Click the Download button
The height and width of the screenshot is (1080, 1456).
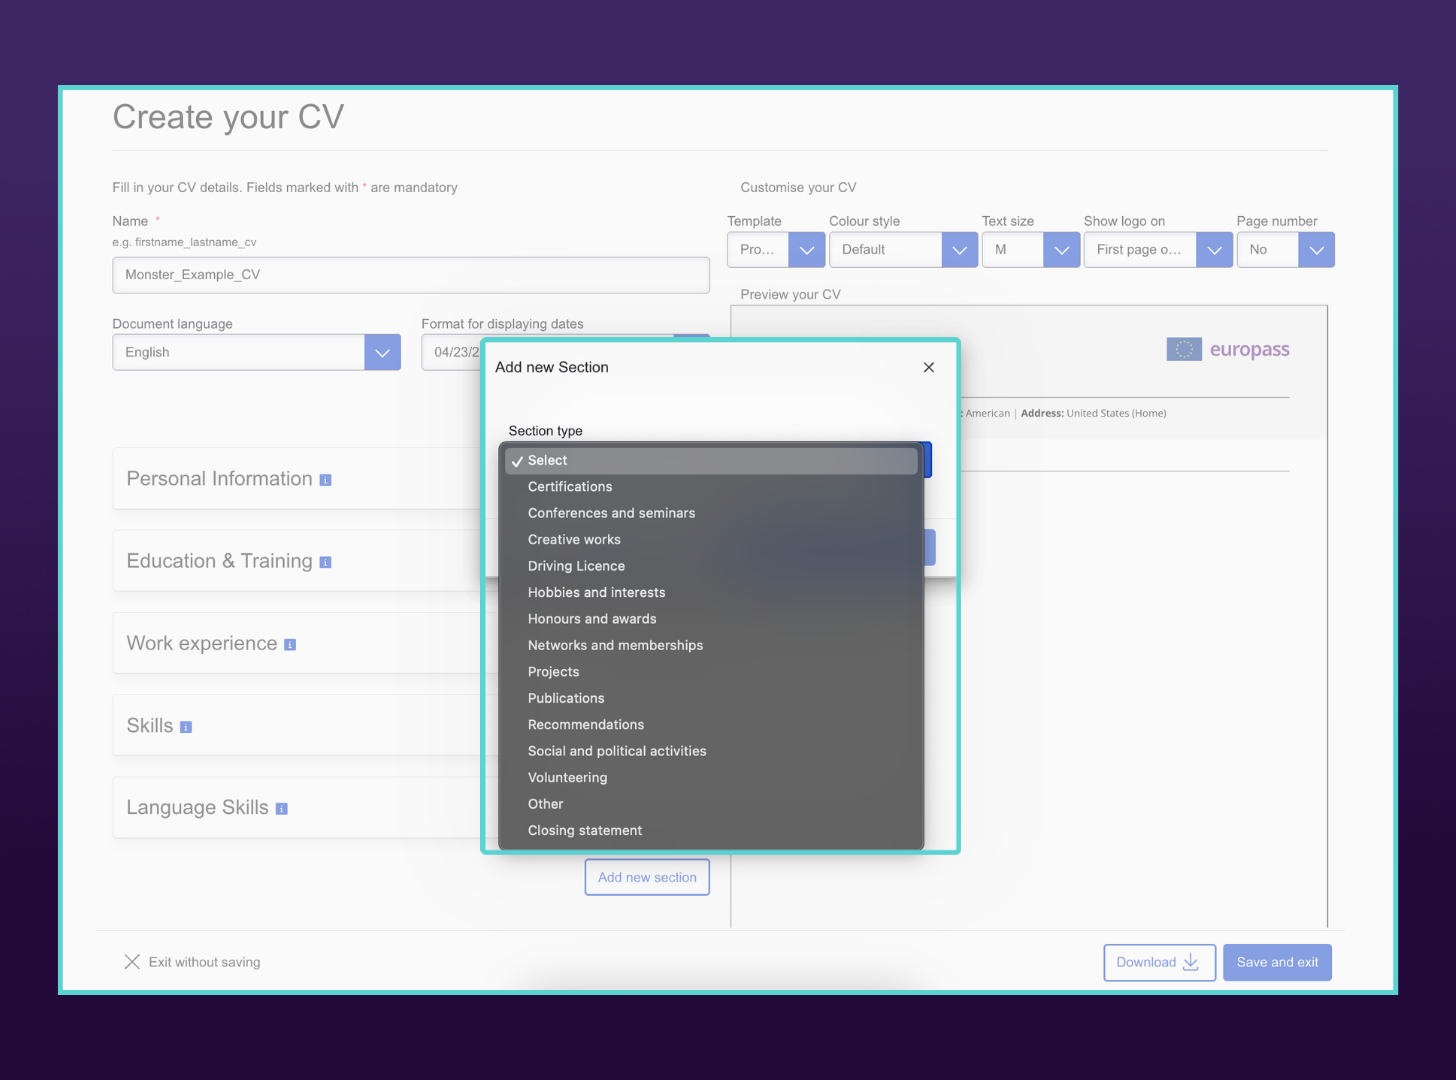pos(1159,962)
